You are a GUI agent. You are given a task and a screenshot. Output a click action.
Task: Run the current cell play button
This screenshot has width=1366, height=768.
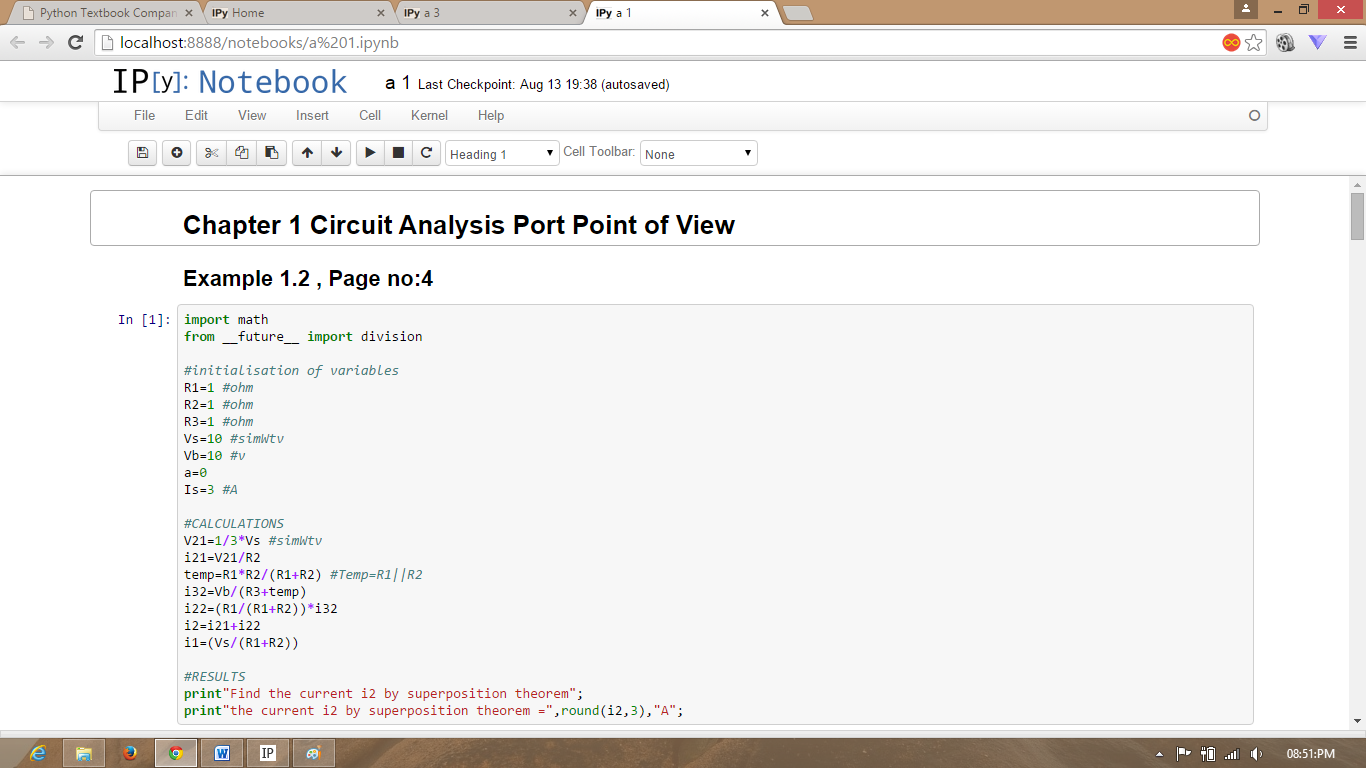370,153
